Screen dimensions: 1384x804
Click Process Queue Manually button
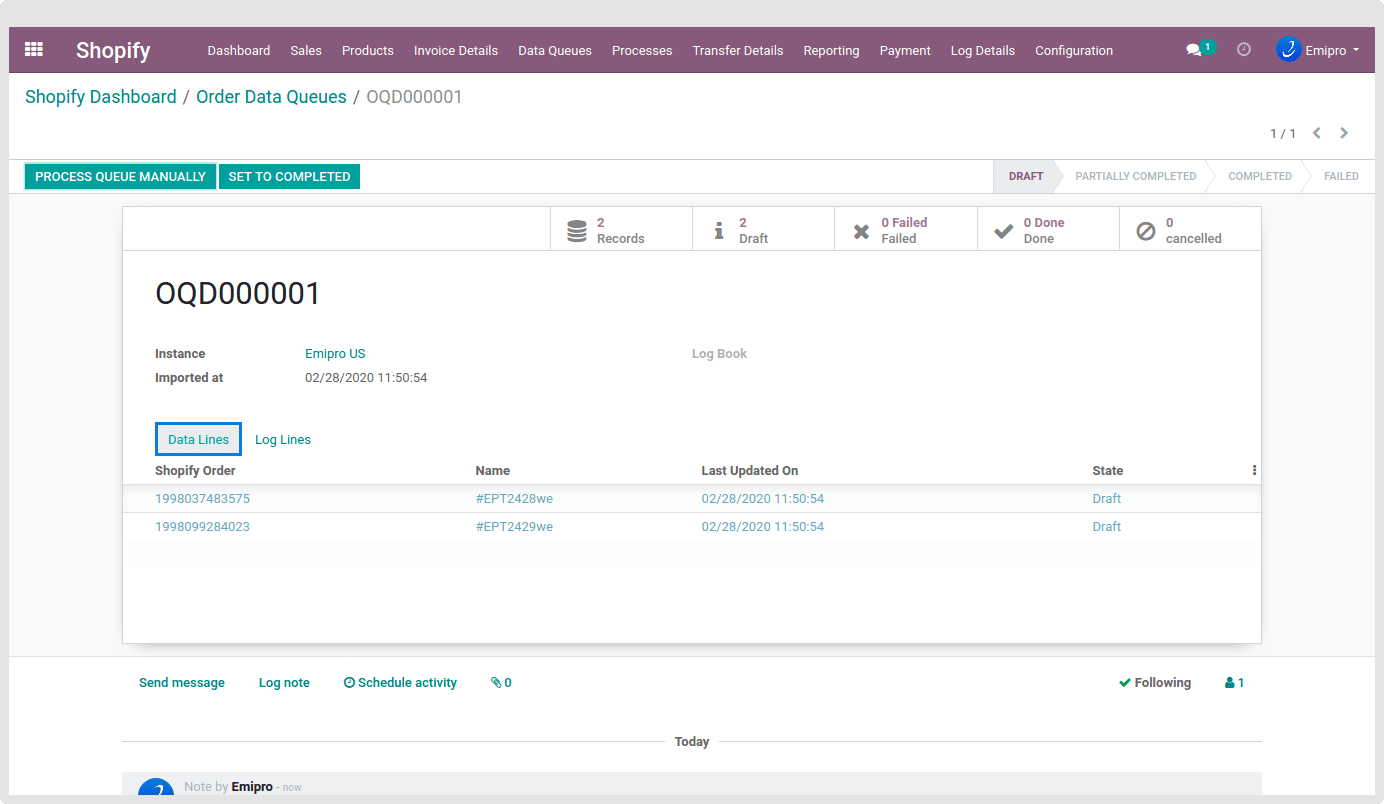tap(120, 177)
